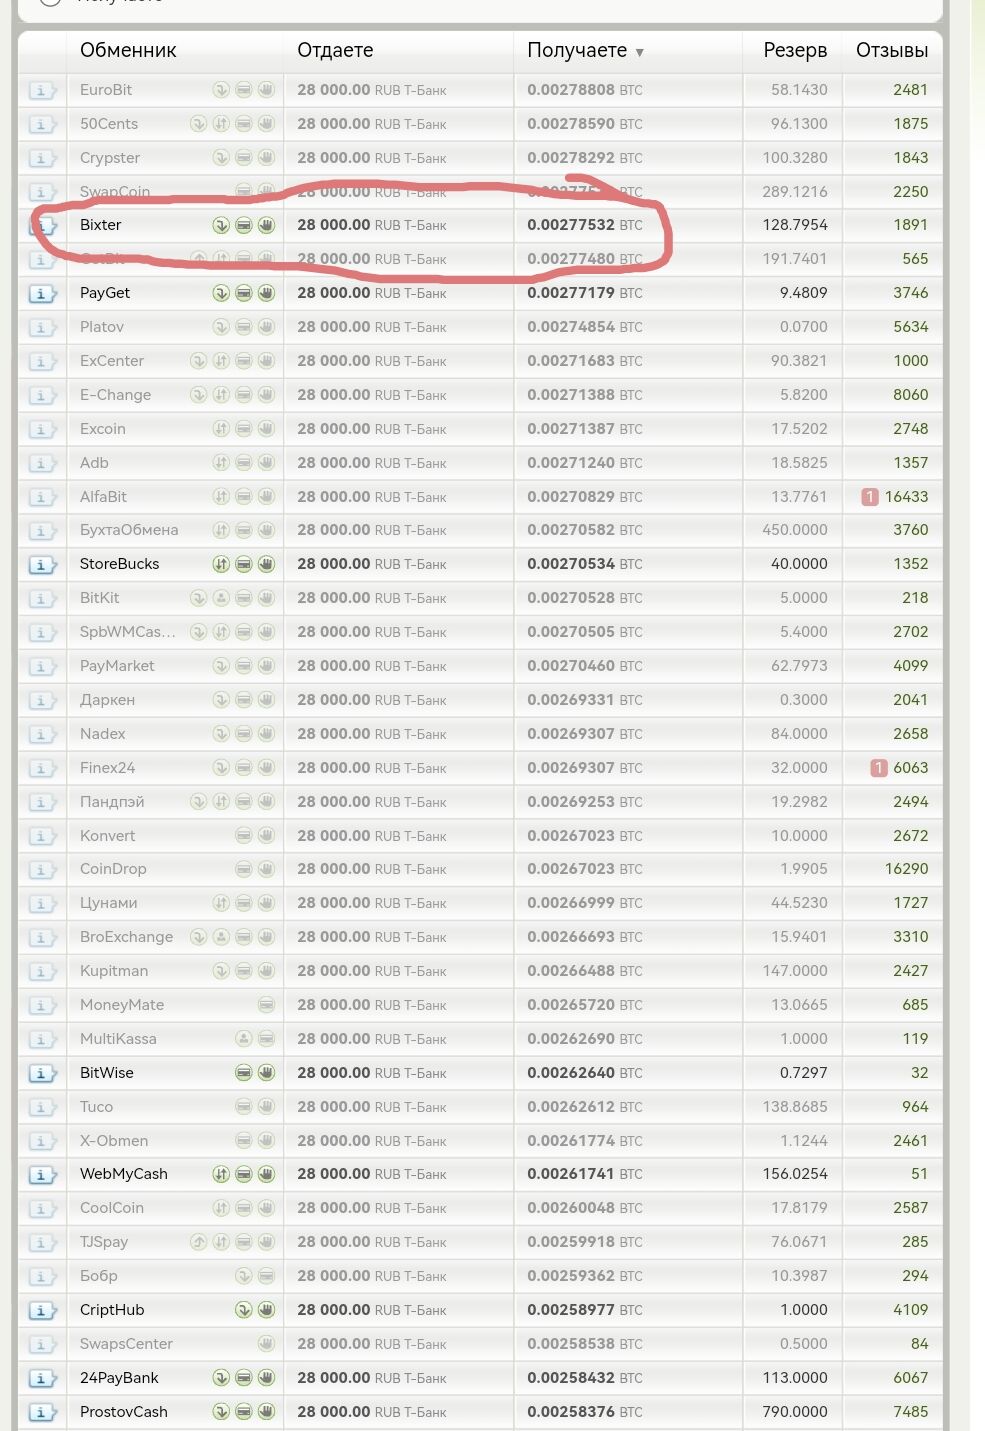Open the info icon for Excoin

click(41, 430)
